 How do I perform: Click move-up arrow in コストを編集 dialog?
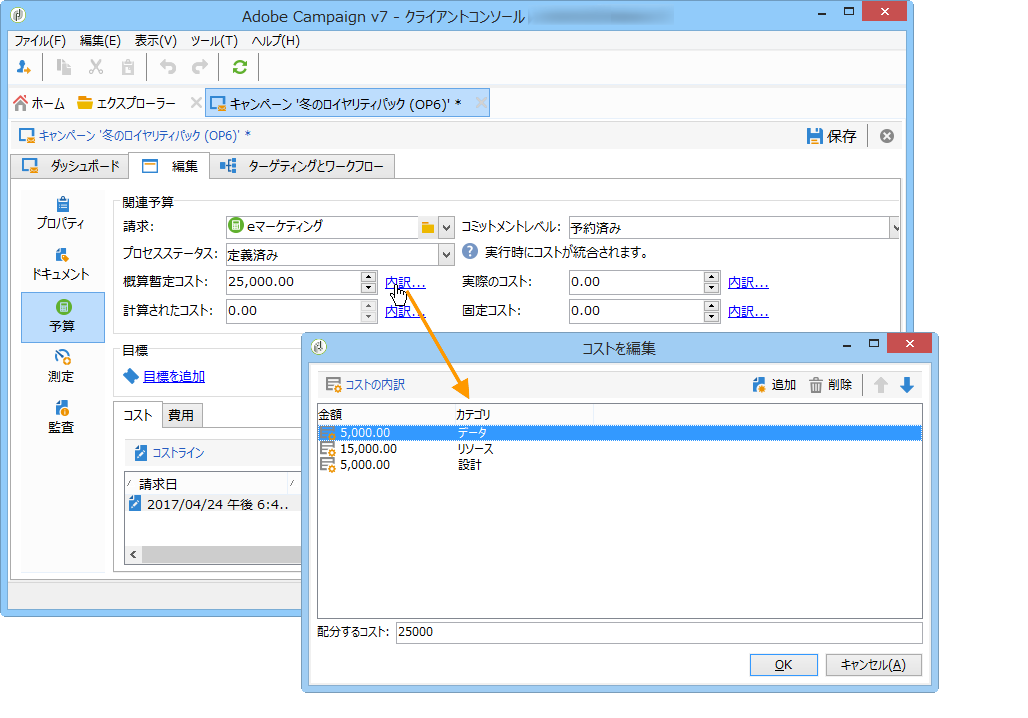click(x=880, y=385)
